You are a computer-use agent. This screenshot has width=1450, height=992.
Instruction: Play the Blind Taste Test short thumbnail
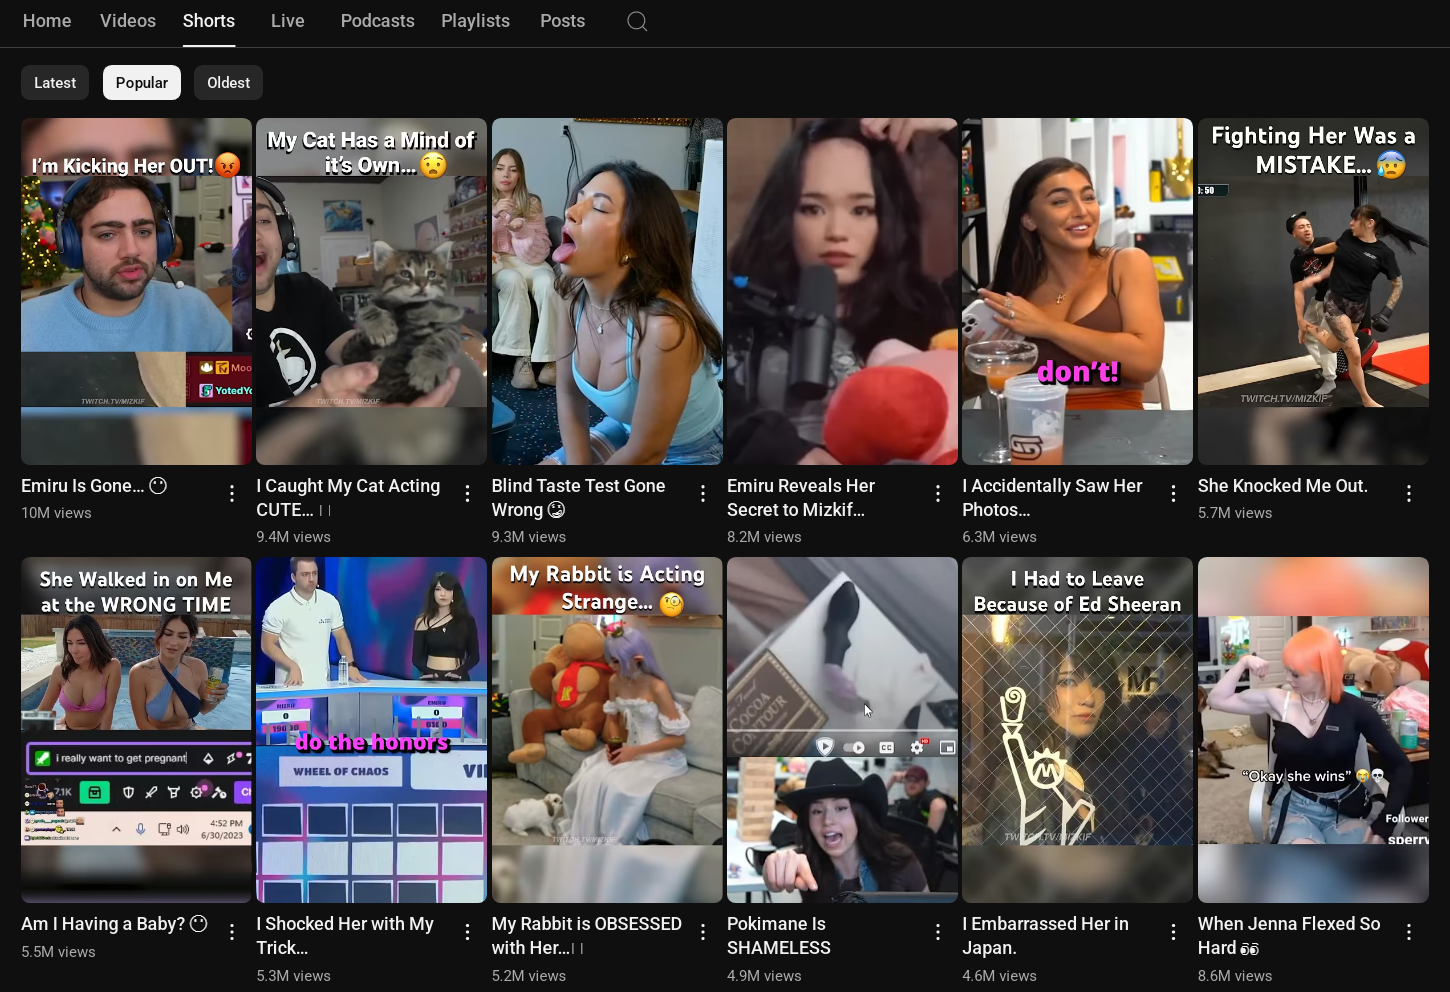tap(607, 291)
